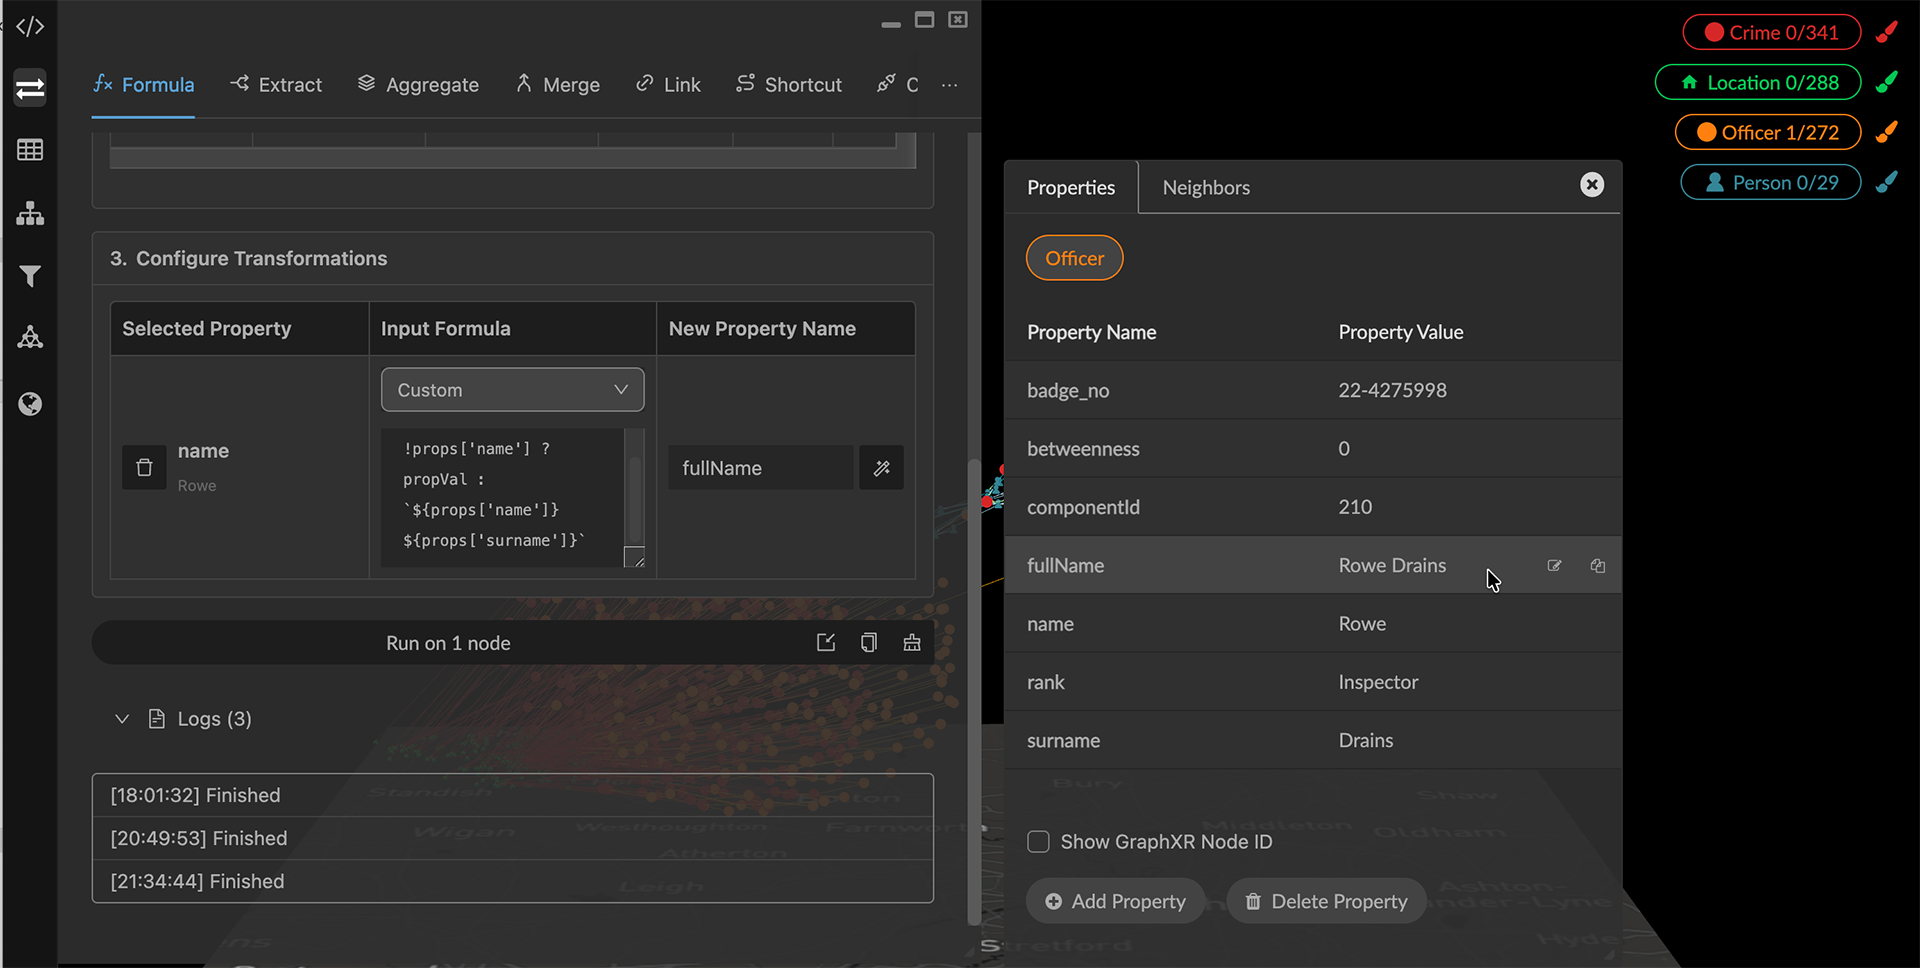Expand the more tabs ellipsis menu

point(949,86)
